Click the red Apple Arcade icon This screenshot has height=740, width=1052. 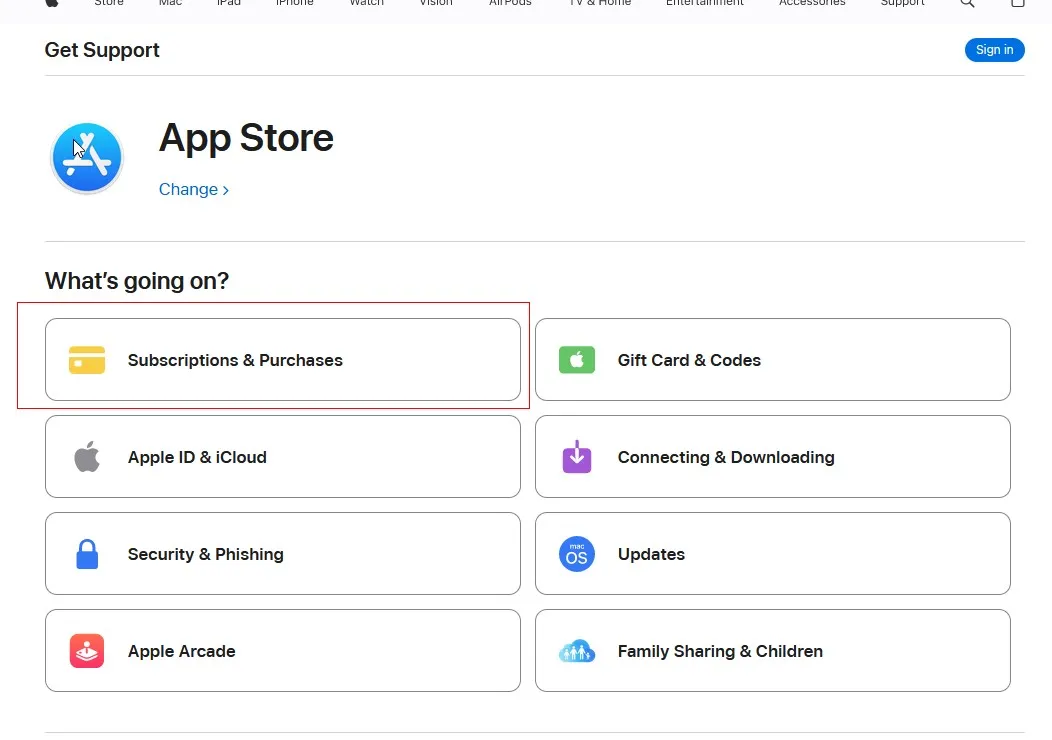pyautogui.click(x=87, y=651)
